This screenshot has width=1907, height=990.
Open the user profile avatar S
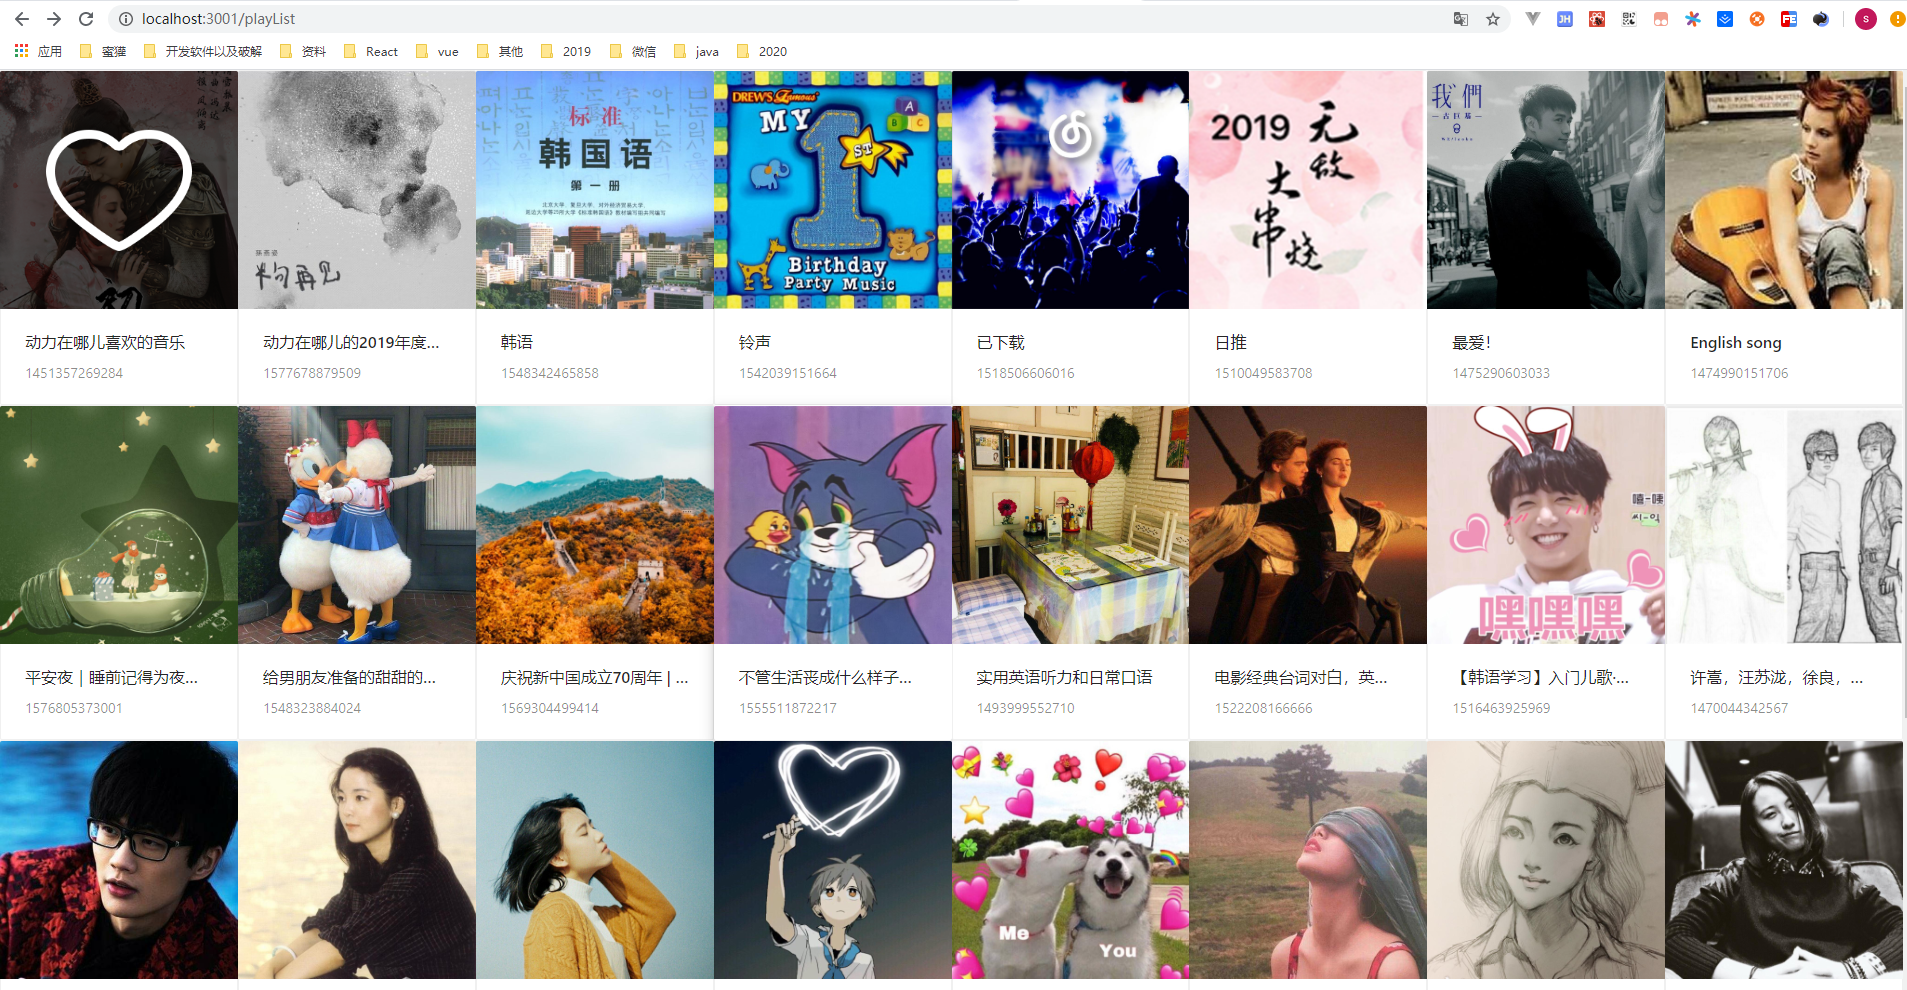coord(1866,19)
